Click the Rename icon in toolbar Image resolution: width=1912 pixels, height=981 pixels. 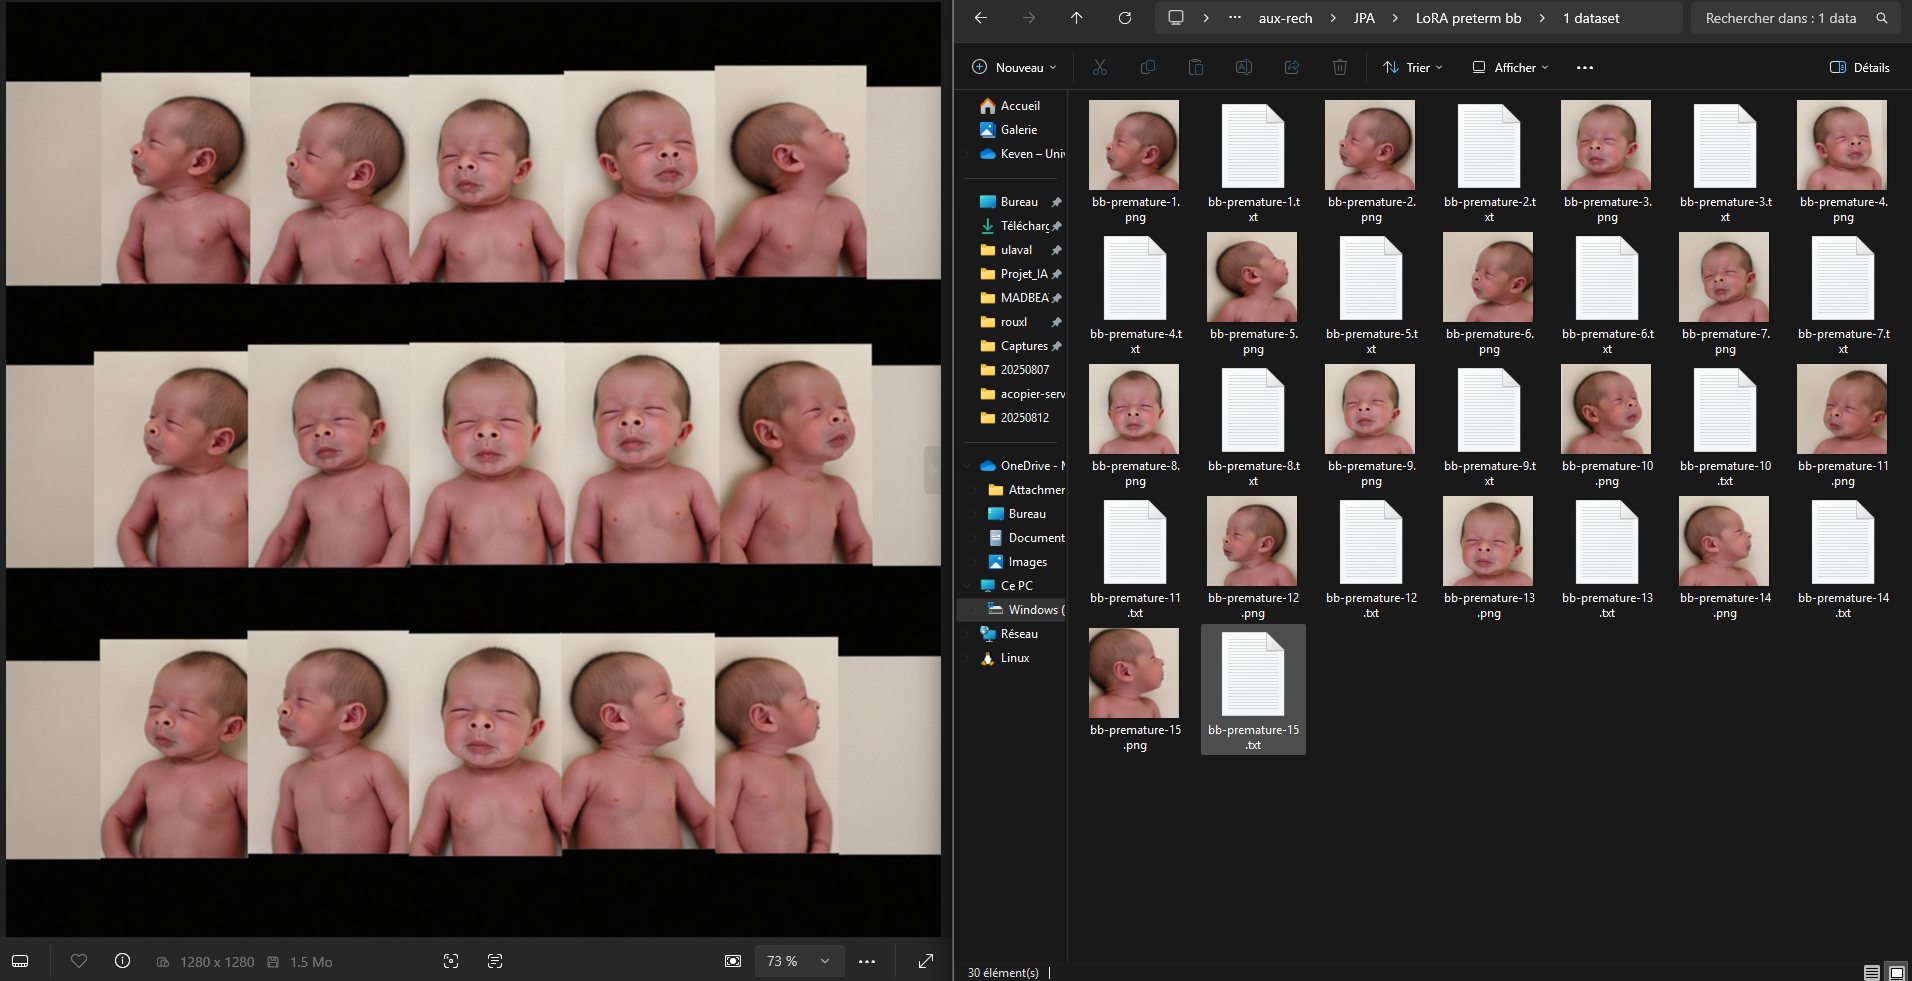(x=1243, y=67)
